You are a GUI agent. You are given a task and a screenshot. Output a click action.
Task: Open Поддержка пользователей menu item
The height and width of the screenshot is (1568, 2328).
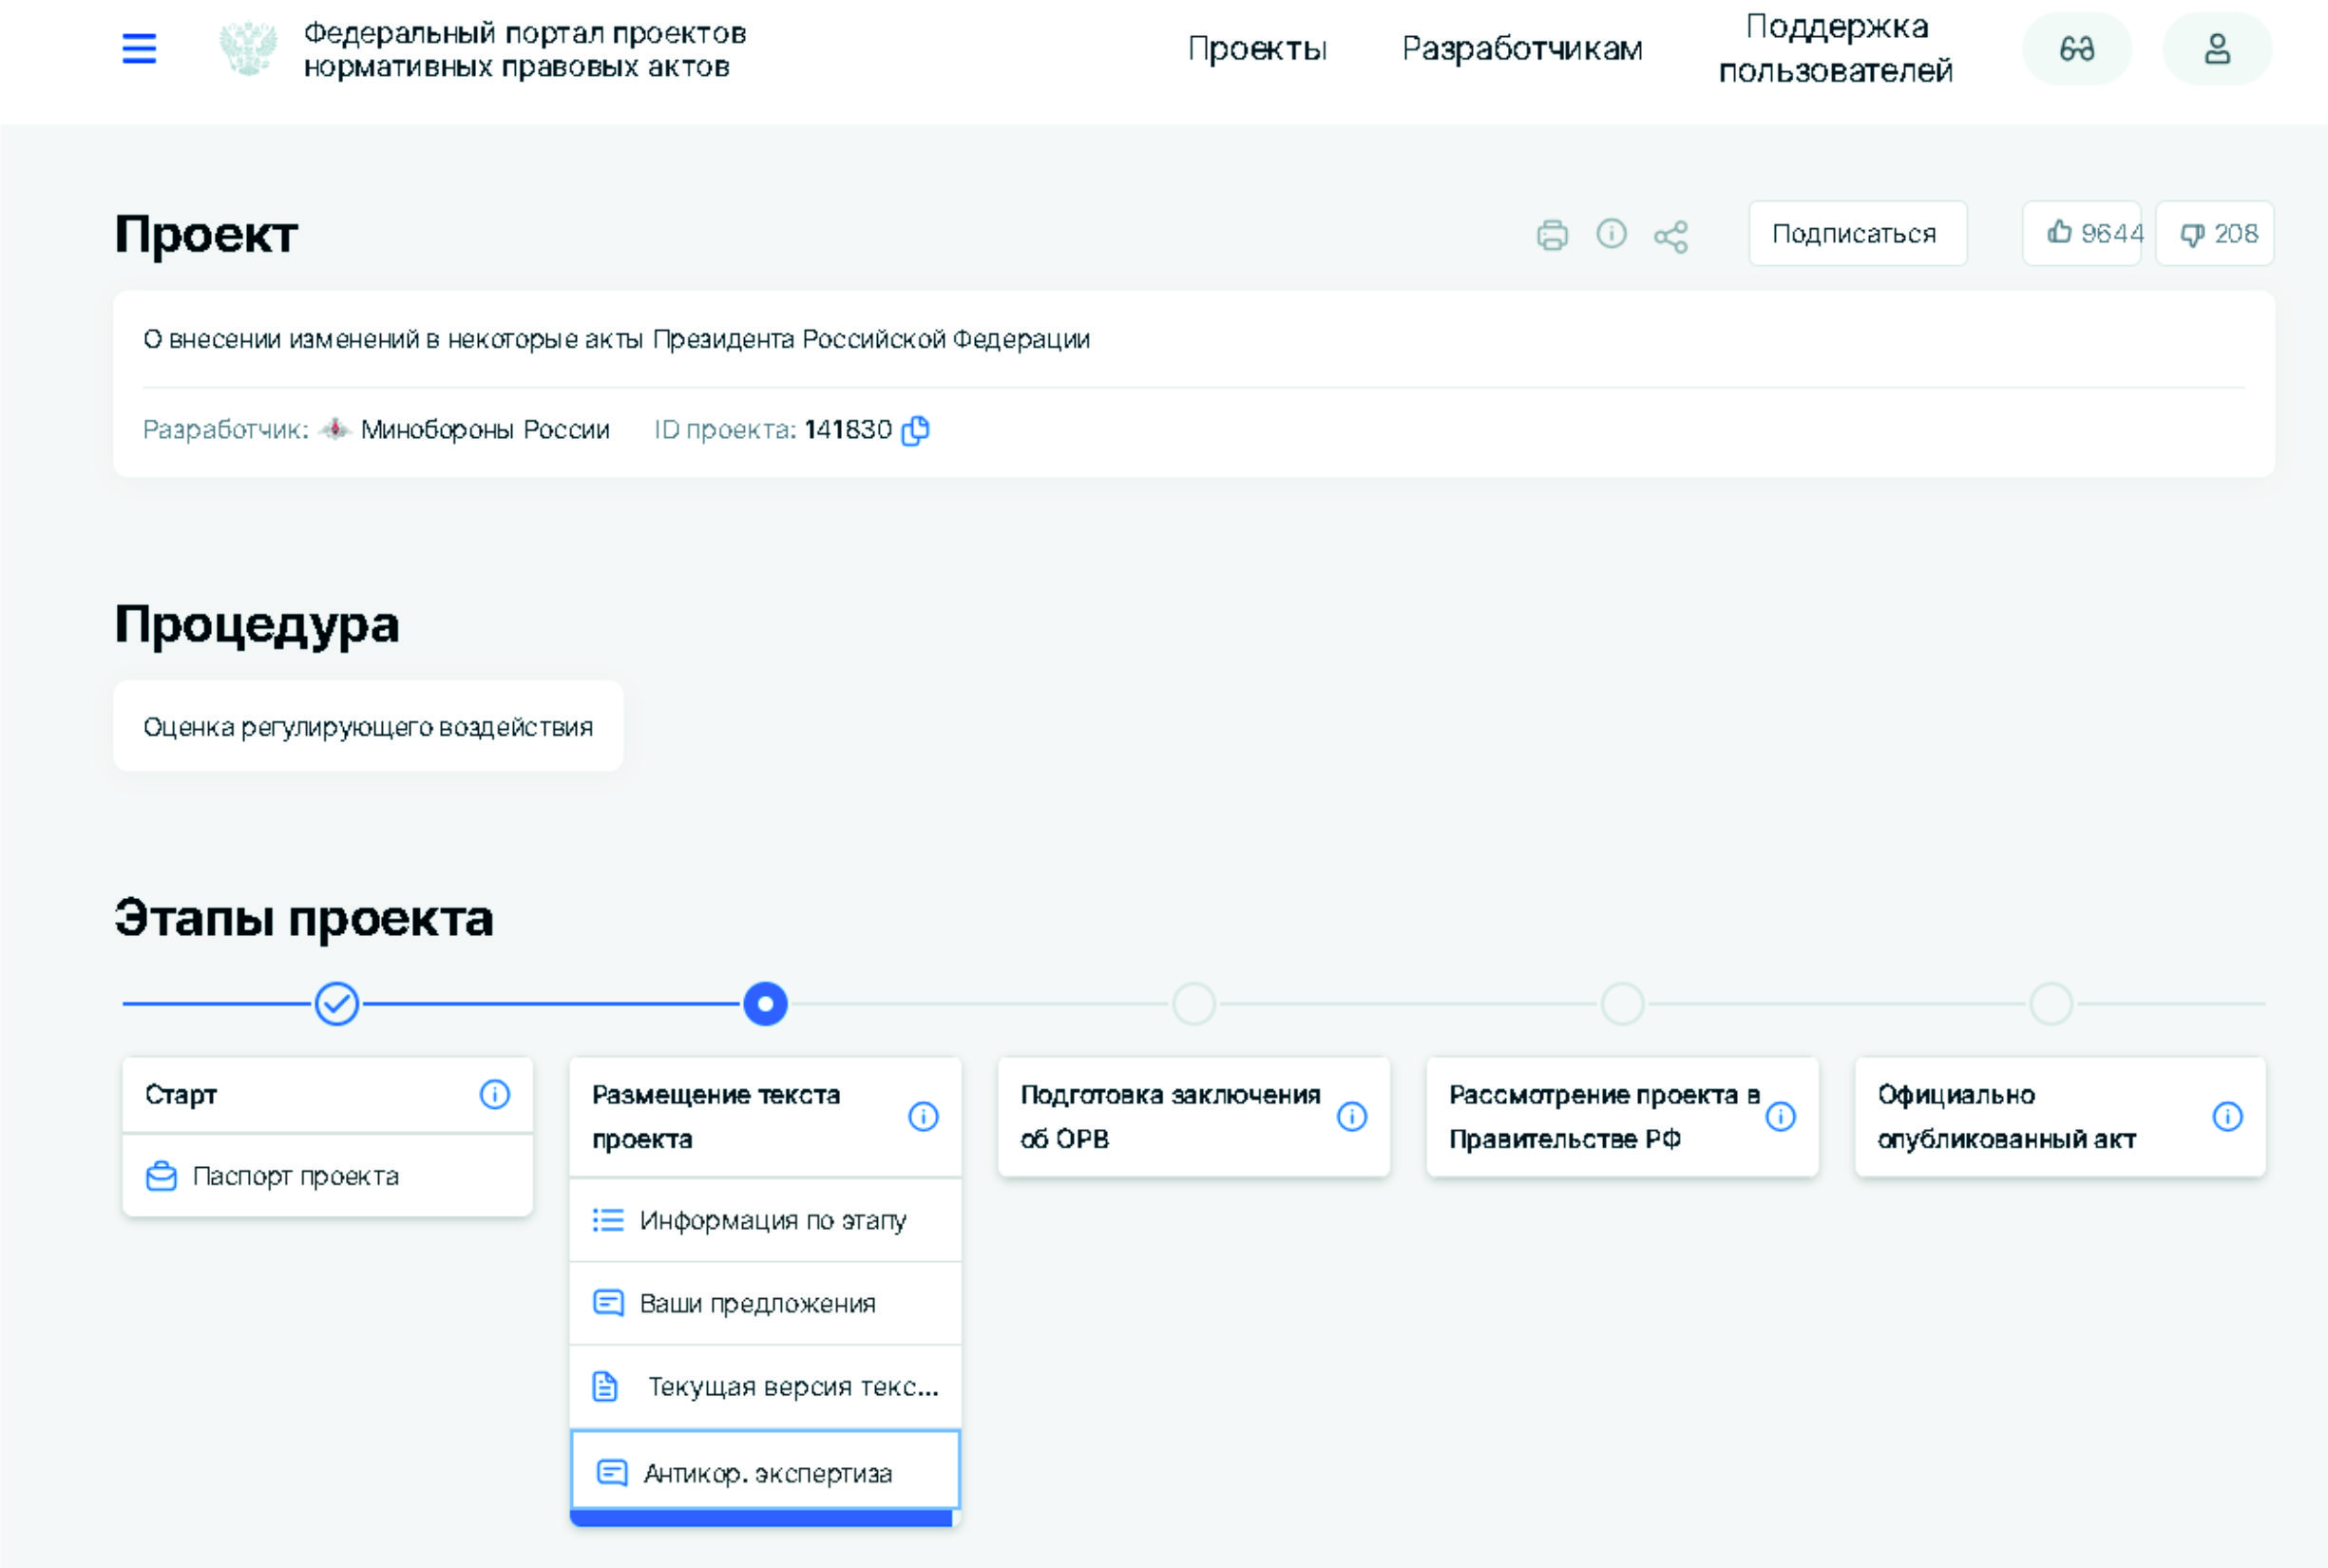[x=1835, y=49]
